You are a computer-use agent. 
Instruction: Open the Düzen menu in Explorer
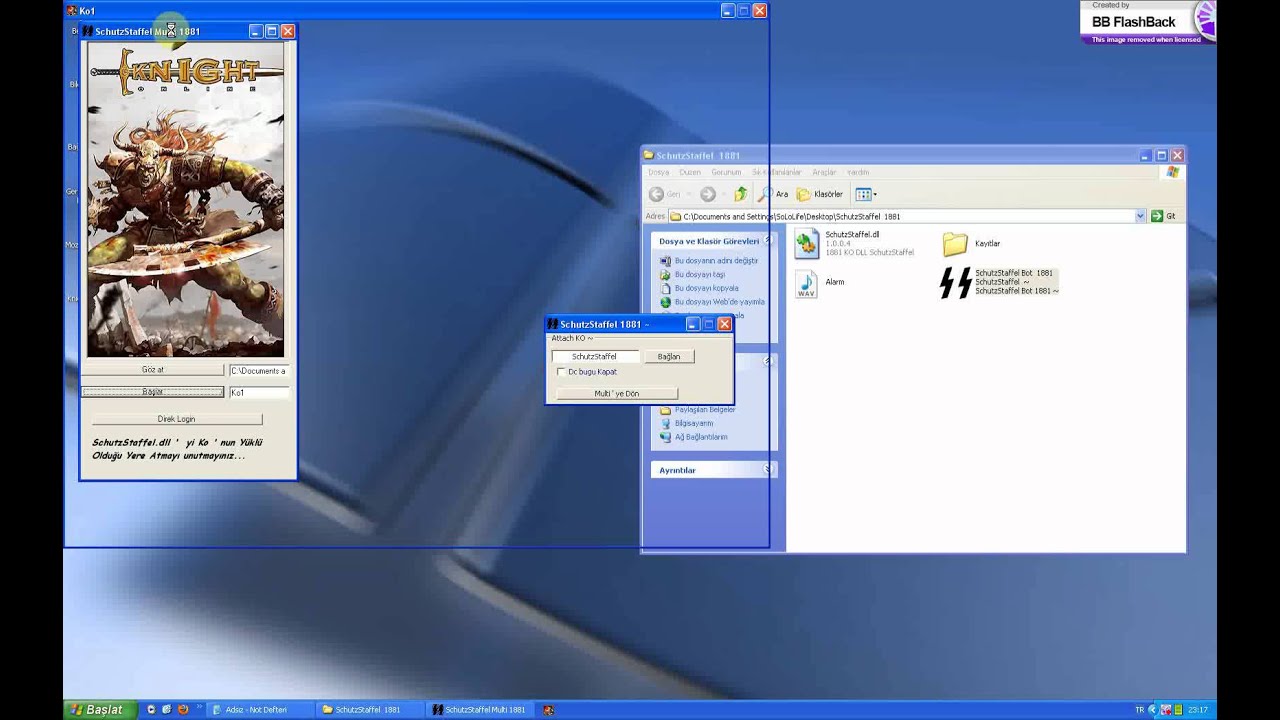(x=690, y=172)
